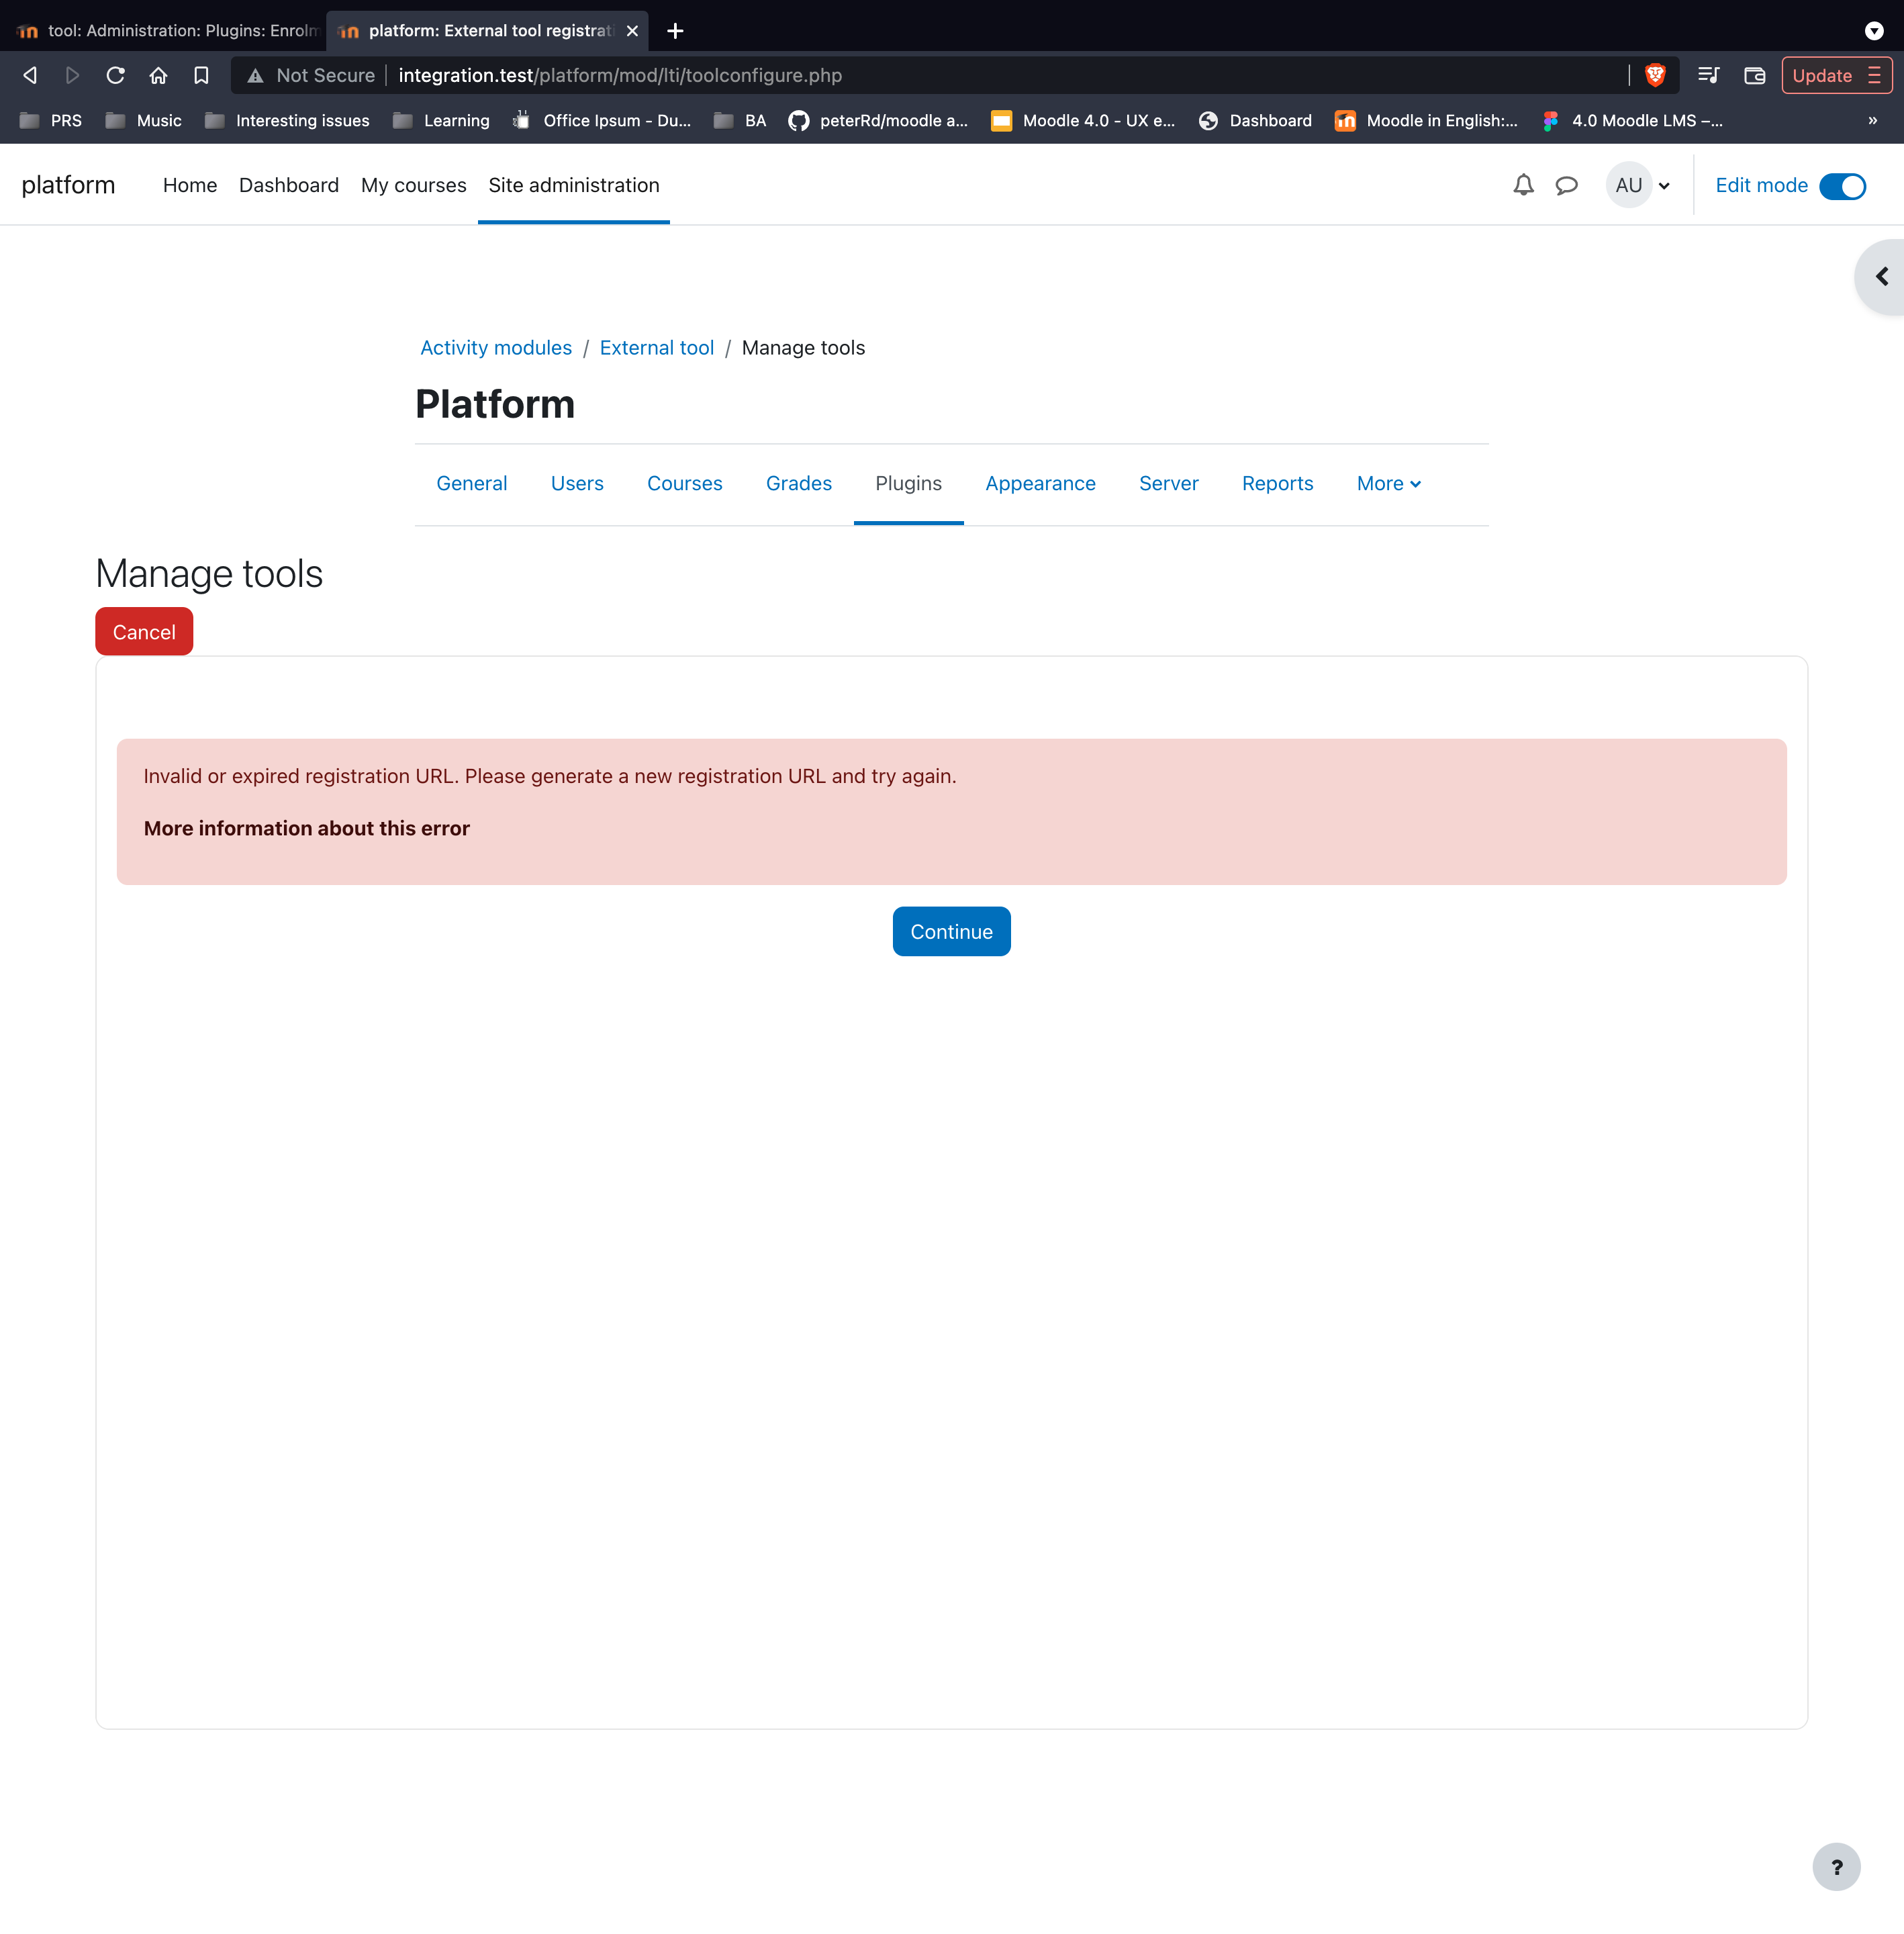
Task: Open the tab search dropdown arrow
Action: coord(1874,31)
